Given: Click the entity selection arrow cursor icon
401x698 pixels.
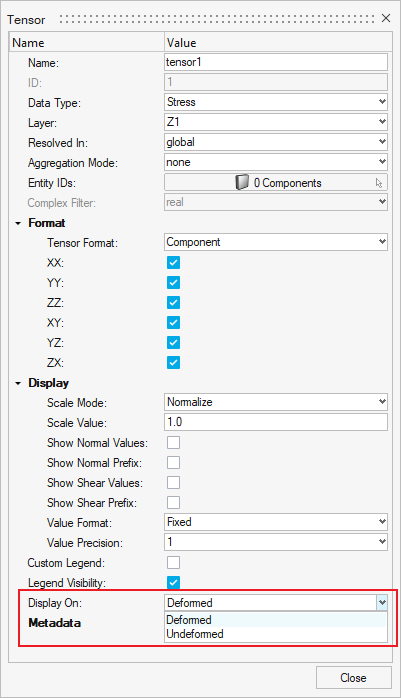Looking at the screenshot, I should pyautogui.click(x=379, y=183).
